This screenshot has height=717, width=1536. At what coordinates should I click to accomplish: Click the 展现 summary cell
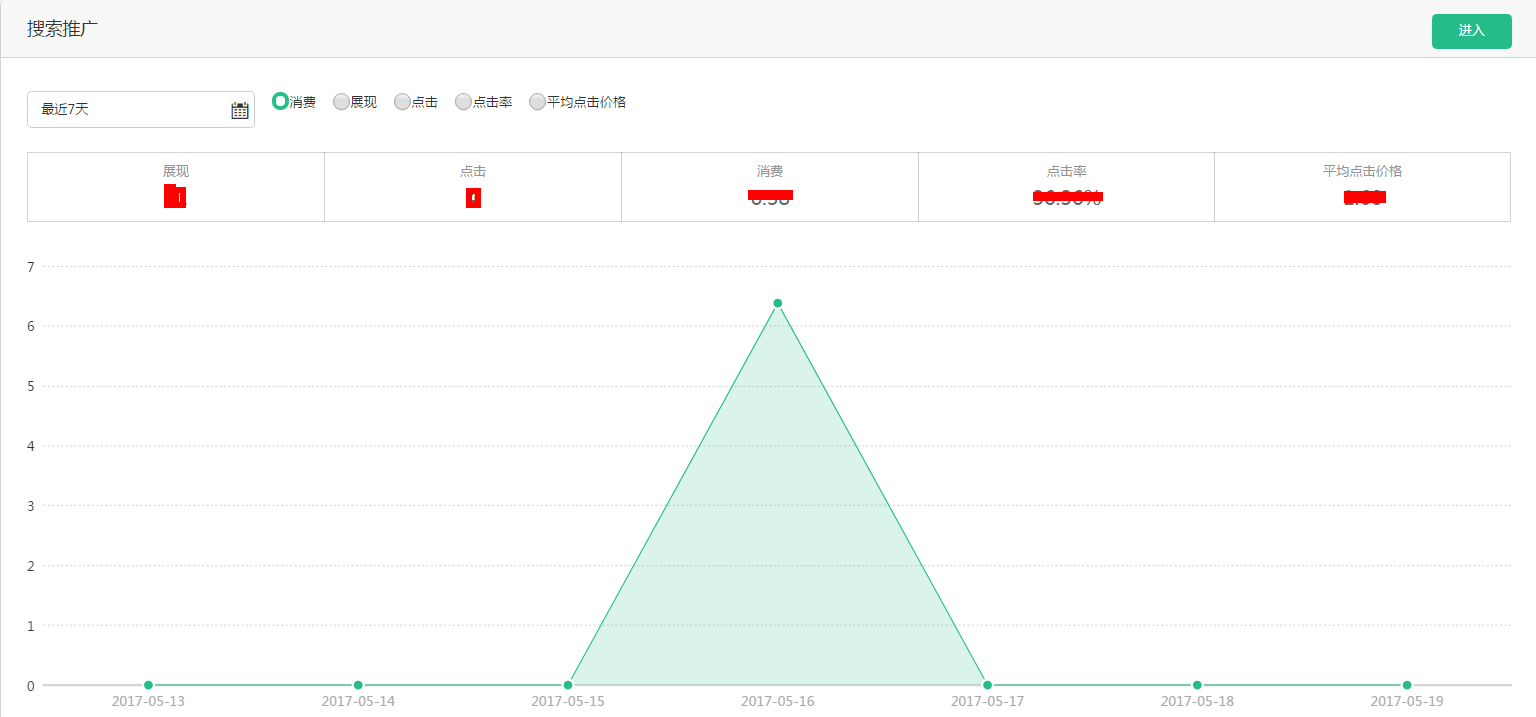click(176, 187)
